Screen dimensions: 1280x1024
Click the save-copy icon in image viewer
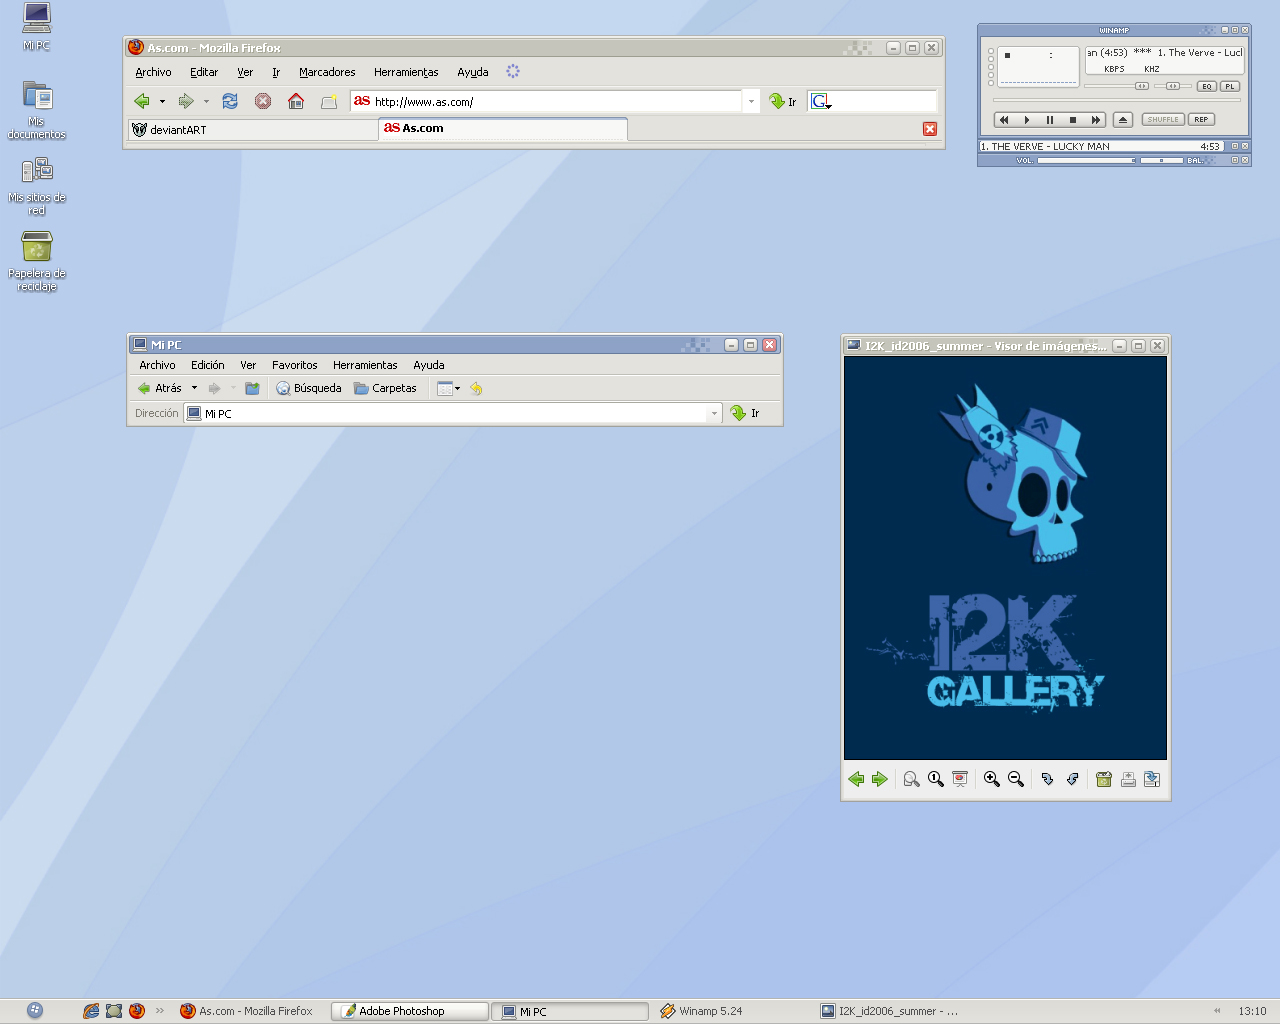point(1152,779)
